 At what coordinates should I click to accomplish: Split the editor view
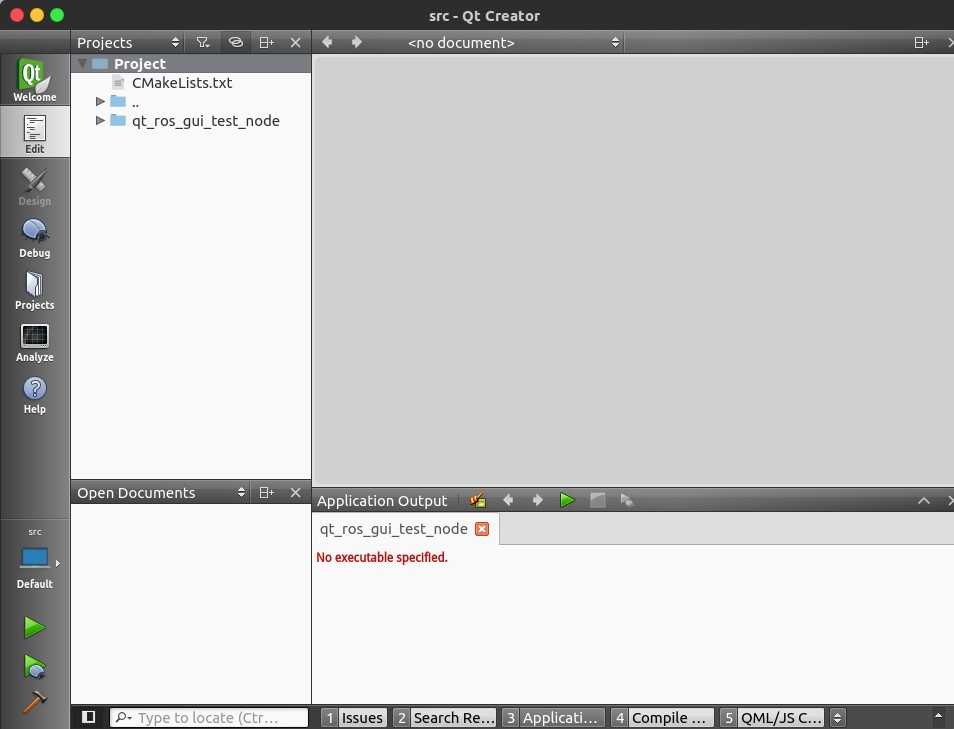[921, 42]
